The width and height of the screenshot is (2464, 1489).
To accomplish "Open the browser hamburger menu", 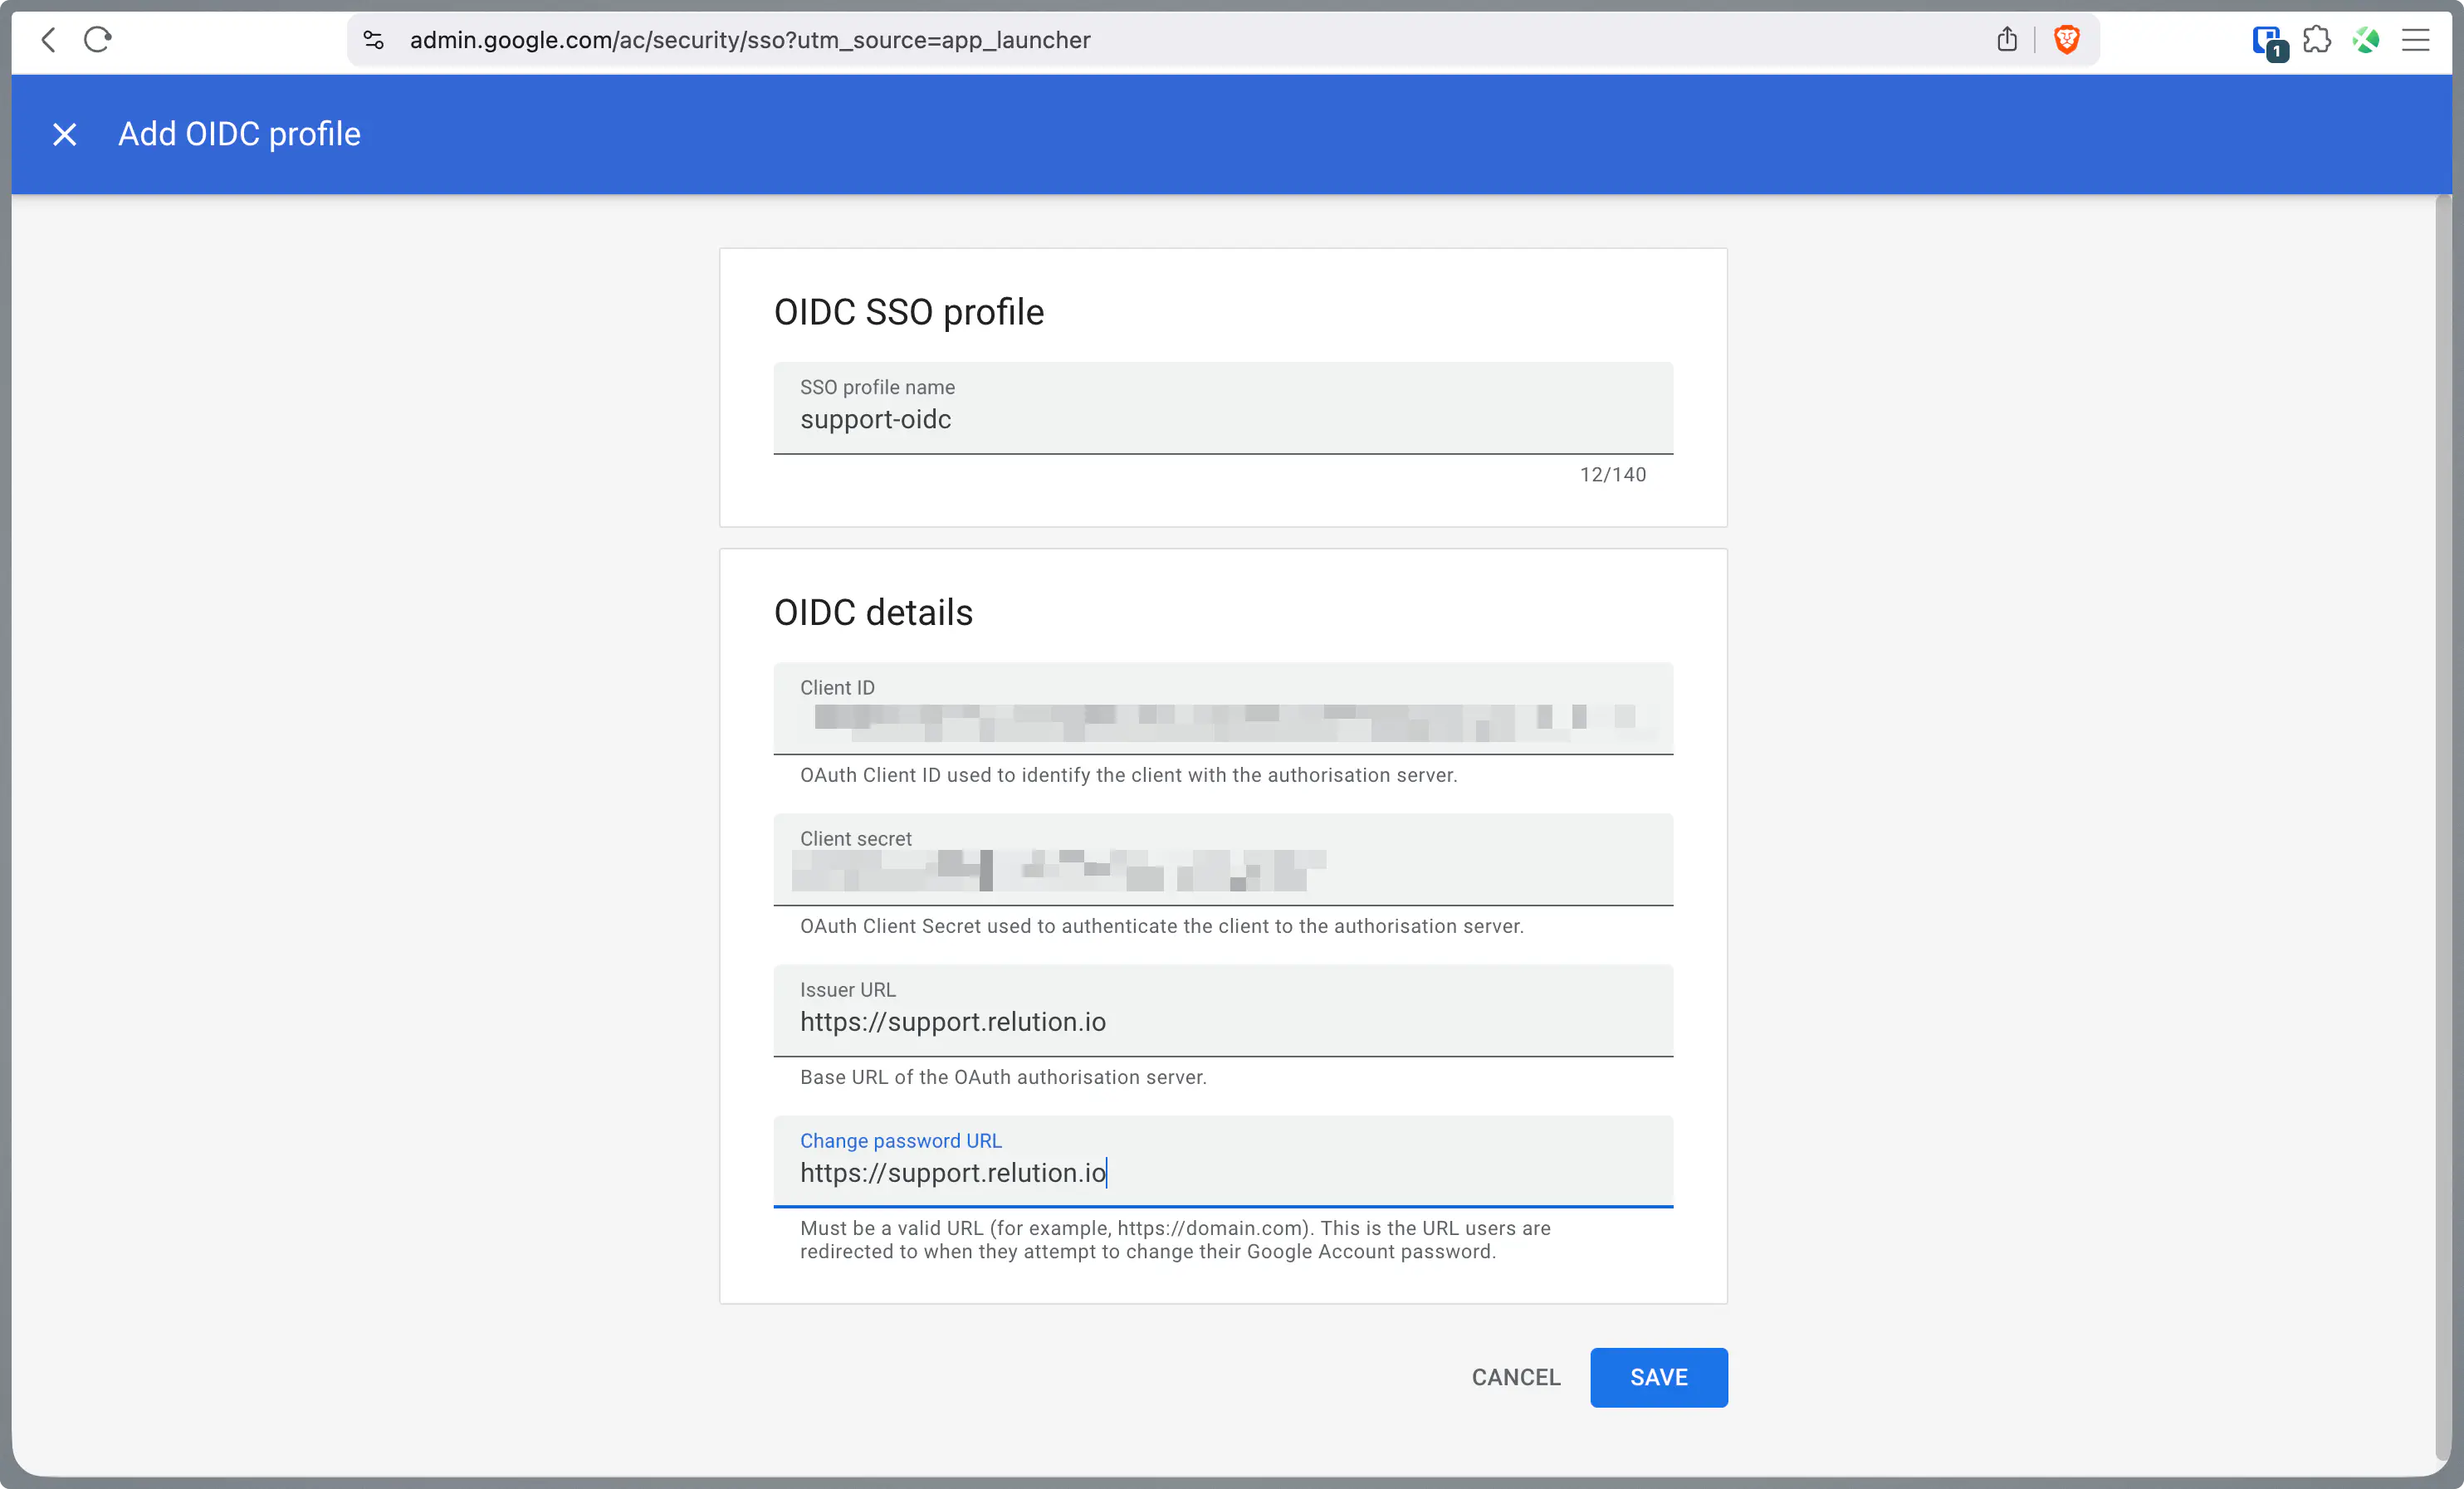I will click(2415, 40).
